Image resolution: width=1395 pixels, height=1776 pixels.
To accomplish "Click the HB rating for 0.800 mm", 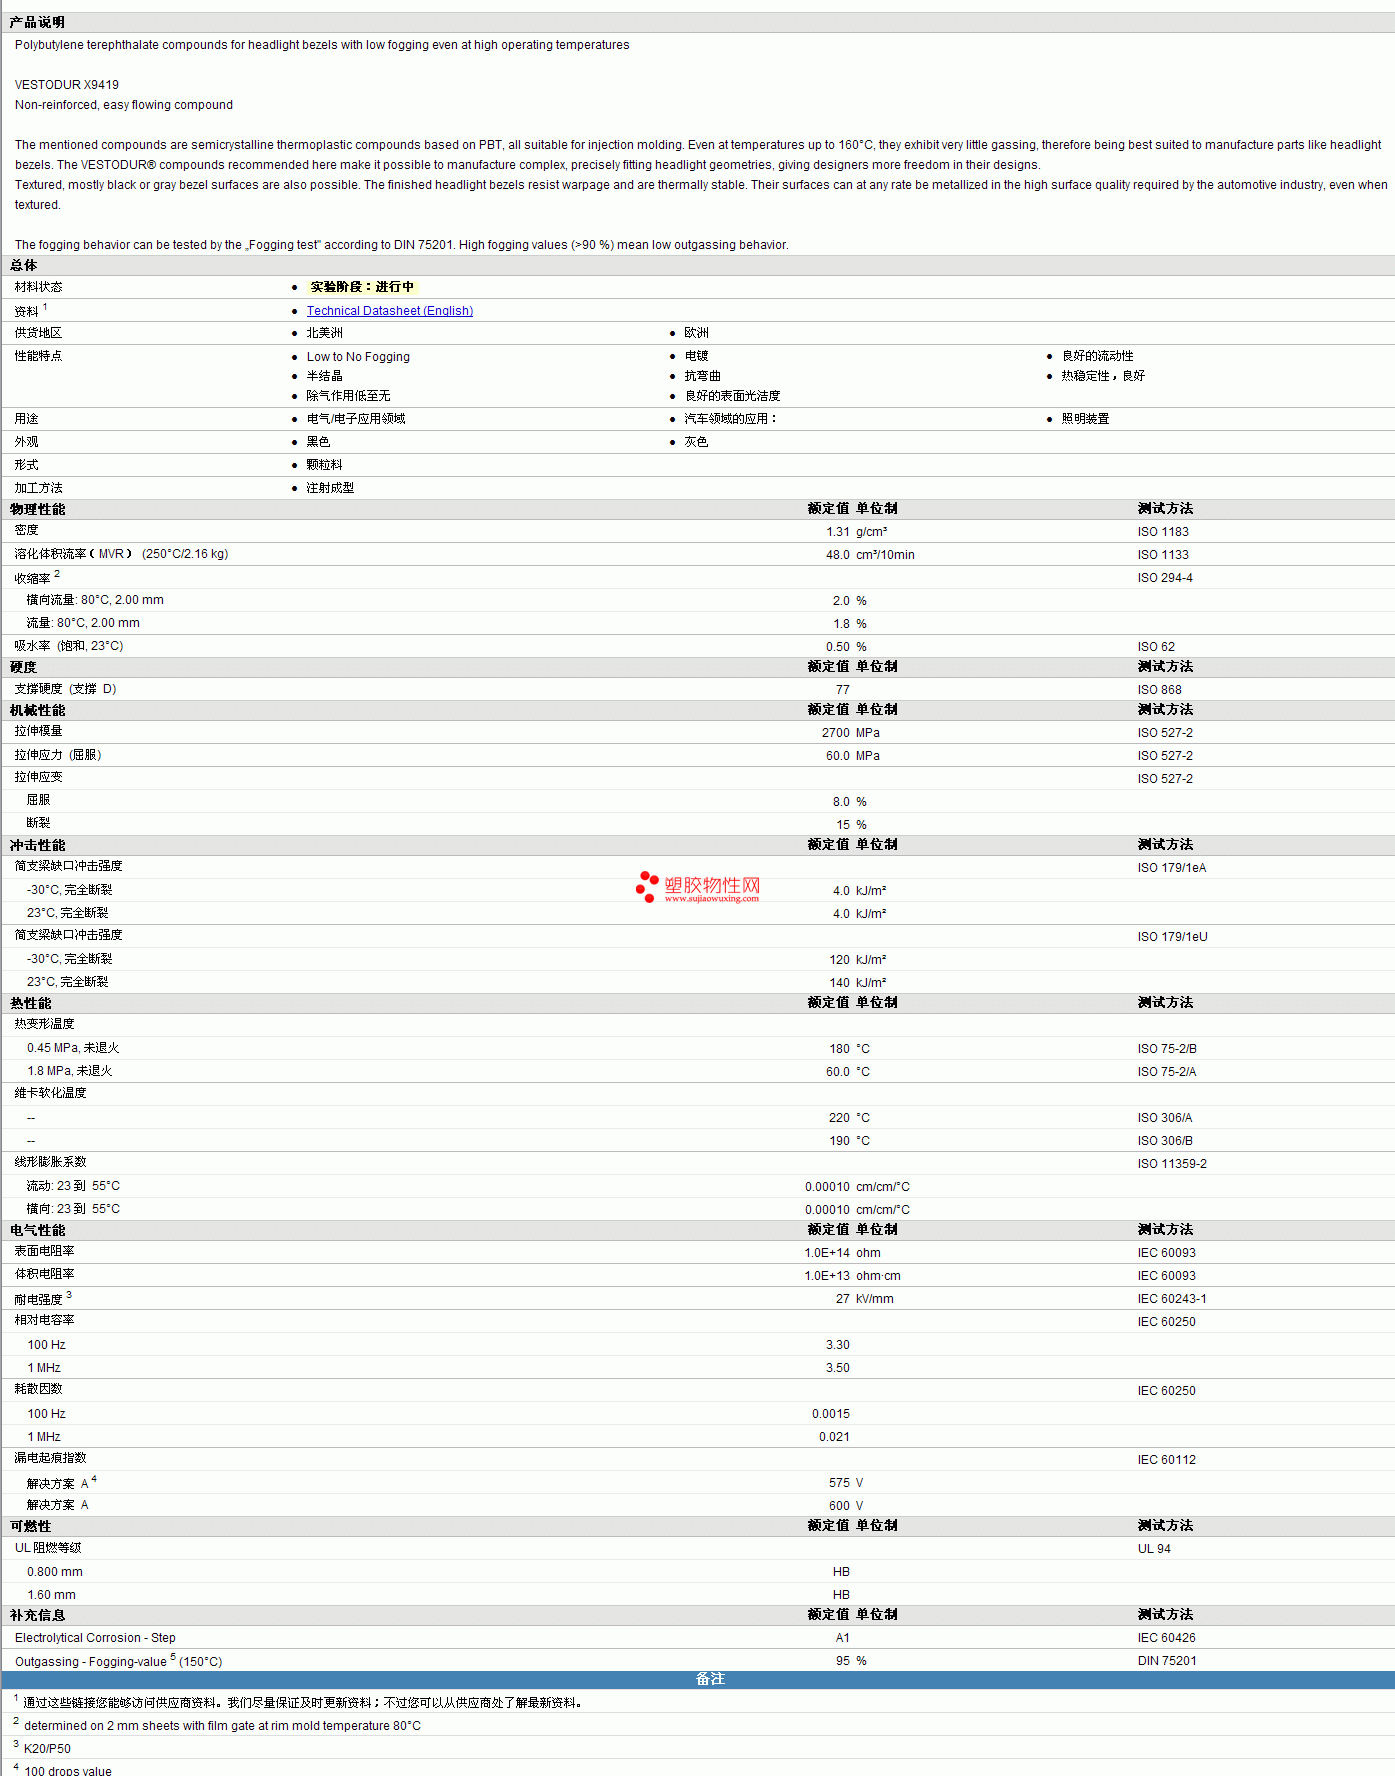I will 841,1572.
